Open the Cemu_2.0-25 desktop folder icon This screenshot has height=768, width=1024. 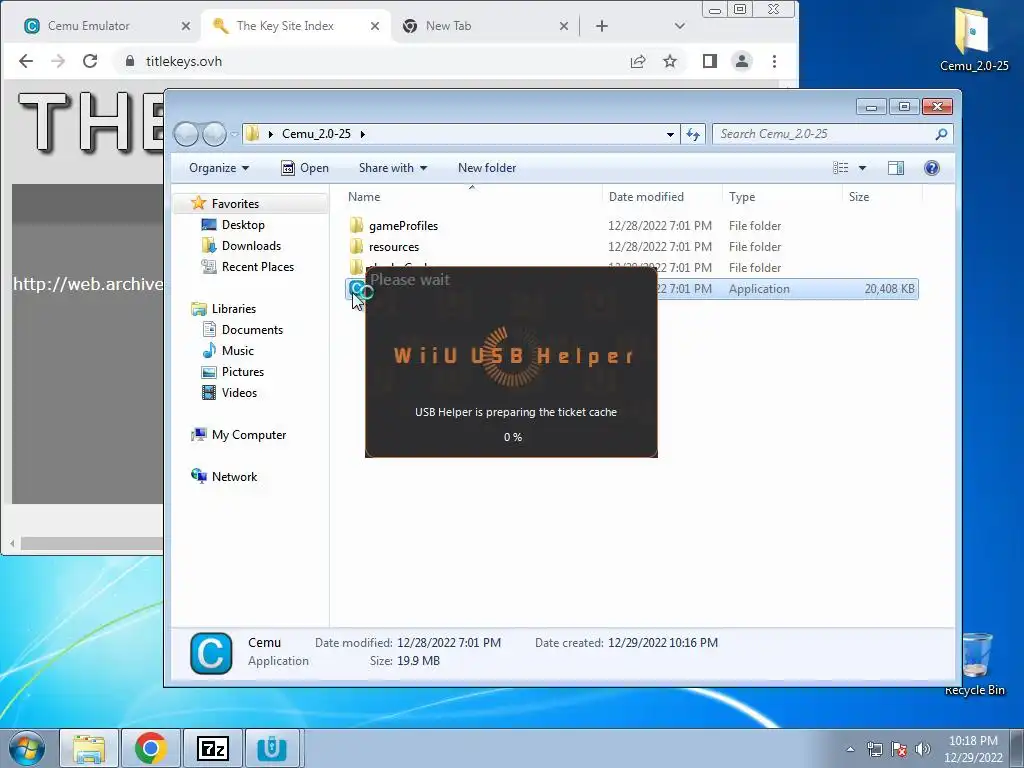(973, 38)
